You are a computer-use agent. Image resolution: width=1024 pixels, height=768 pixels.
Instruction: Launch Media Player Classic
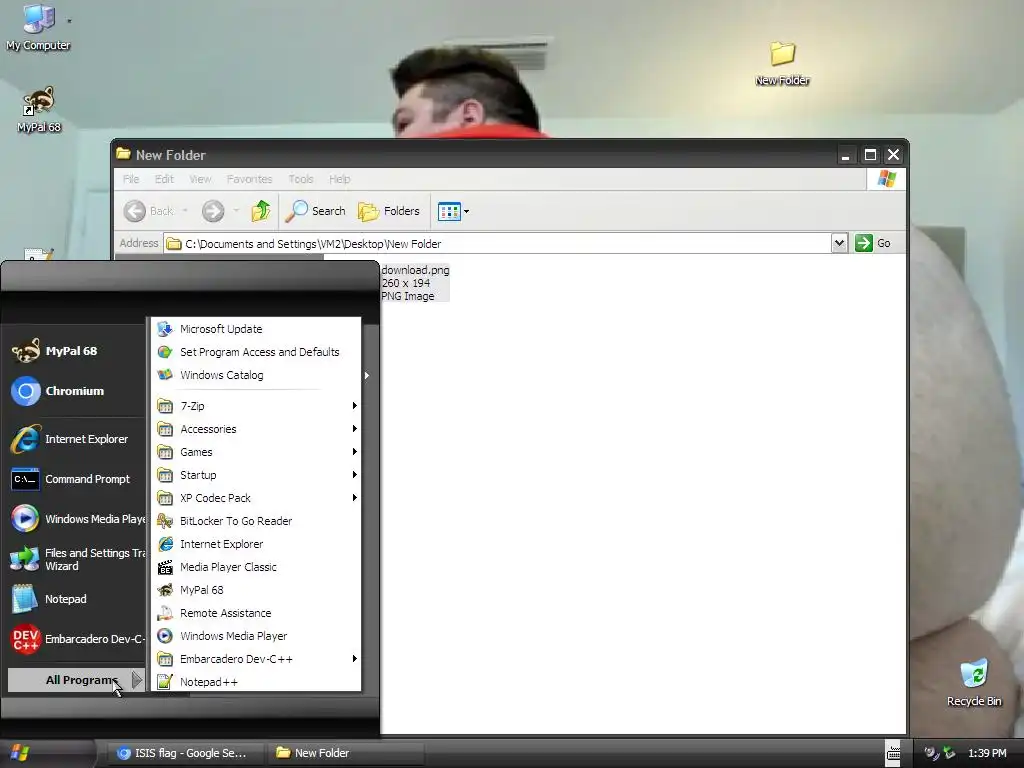pos(256,567)
